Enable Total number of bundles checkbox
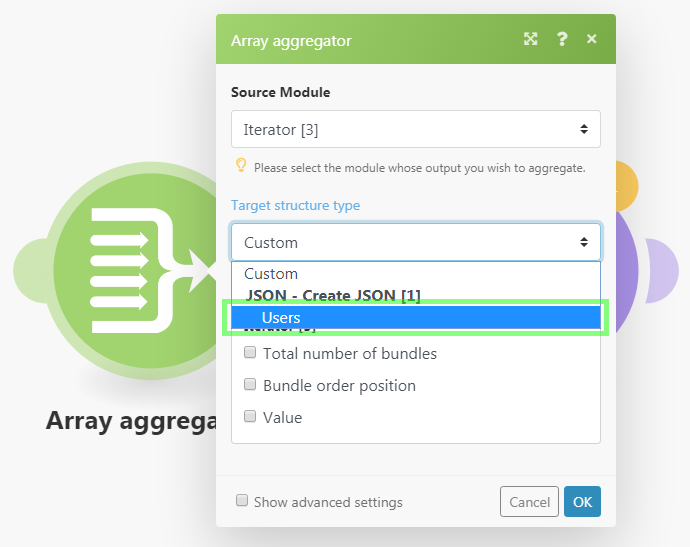 point(250,352)
